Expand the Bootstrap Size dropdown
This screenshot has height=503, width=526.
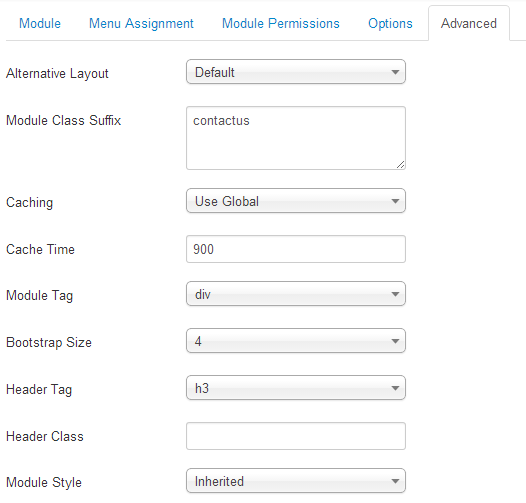[x=296, y=341]
